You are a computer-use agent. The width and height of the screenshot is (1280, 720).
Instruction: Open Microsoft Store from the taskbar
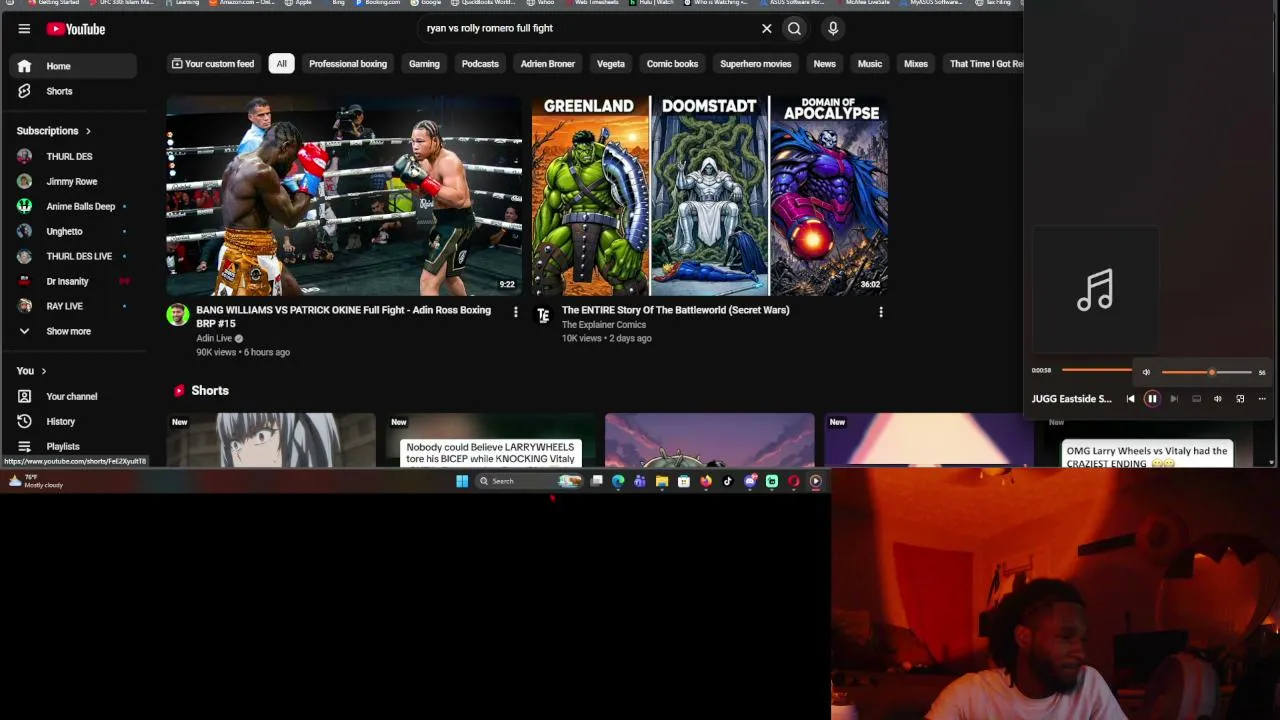684,481
